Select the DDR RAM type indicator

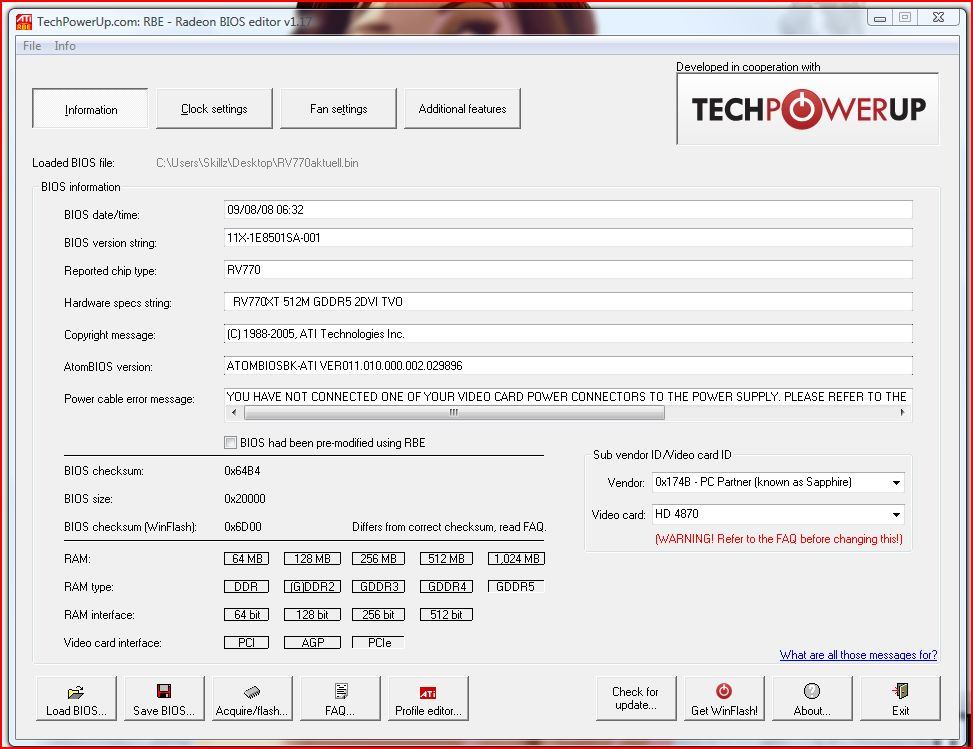246,586
